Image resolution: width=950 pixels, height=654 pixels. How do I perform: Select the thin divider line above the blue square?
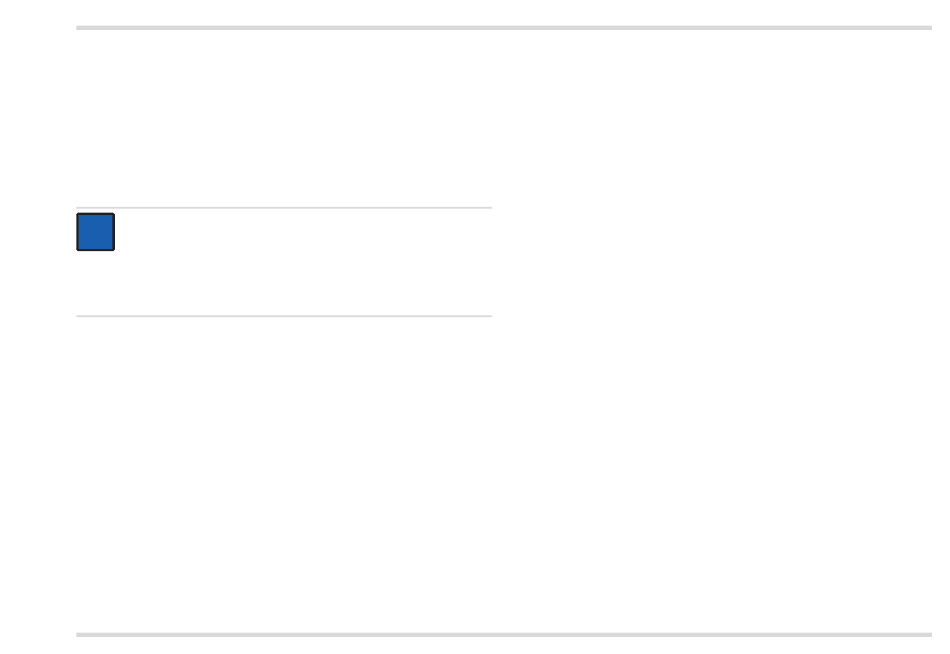(x=284, y=208)
